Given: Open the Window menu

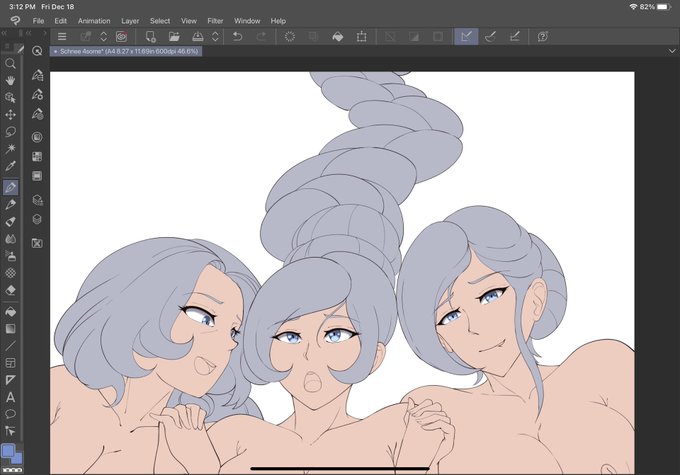Looking at the screenshot, I should 247,21.
